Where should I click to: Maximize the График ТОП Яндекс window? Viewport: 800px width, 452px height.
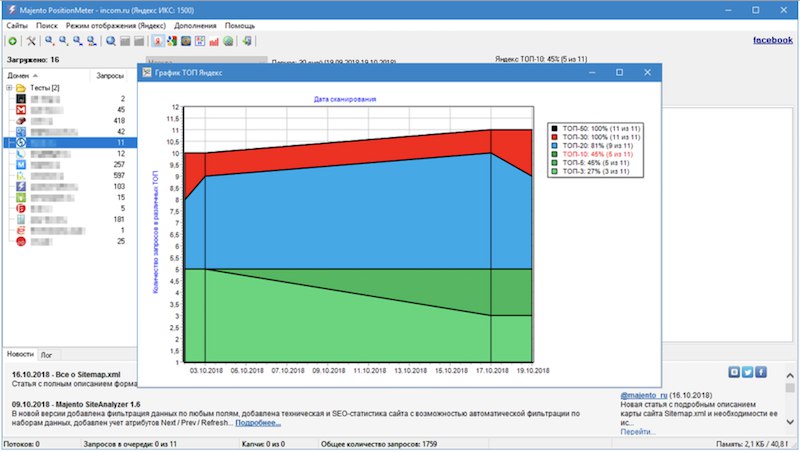(619, 72)
